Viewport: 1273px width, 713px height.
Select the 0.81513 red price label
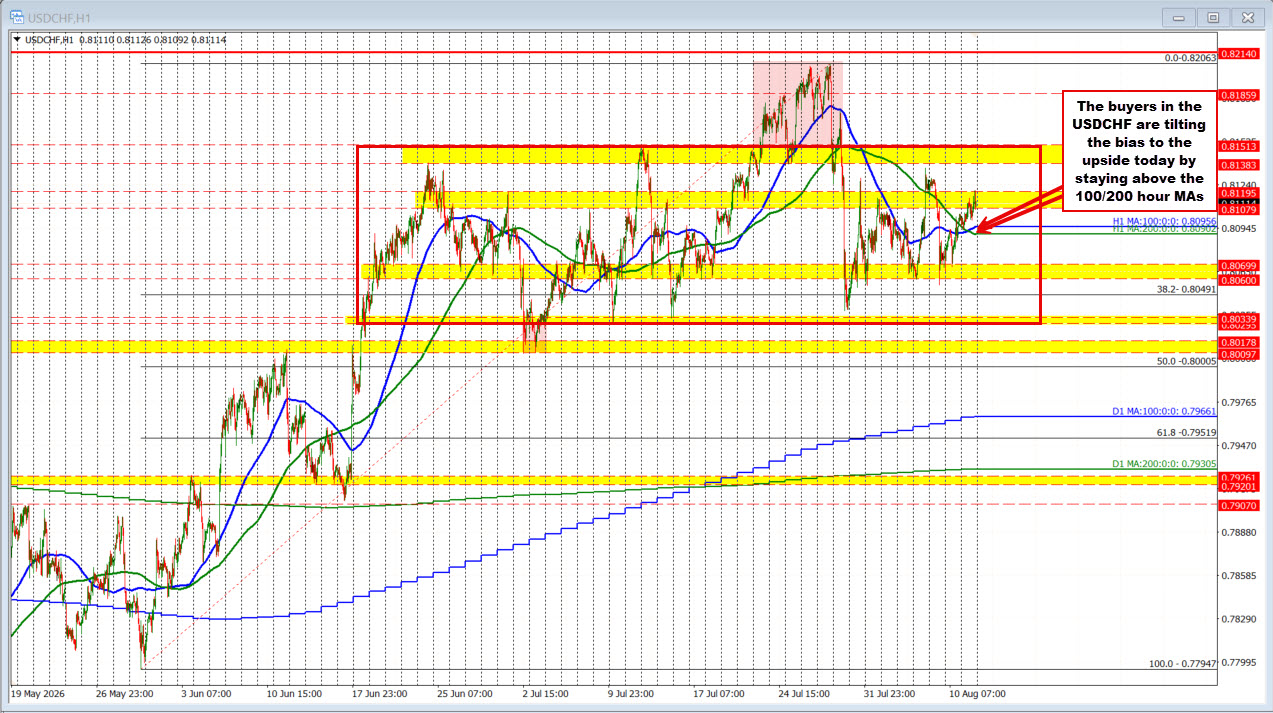[1237, 146]
